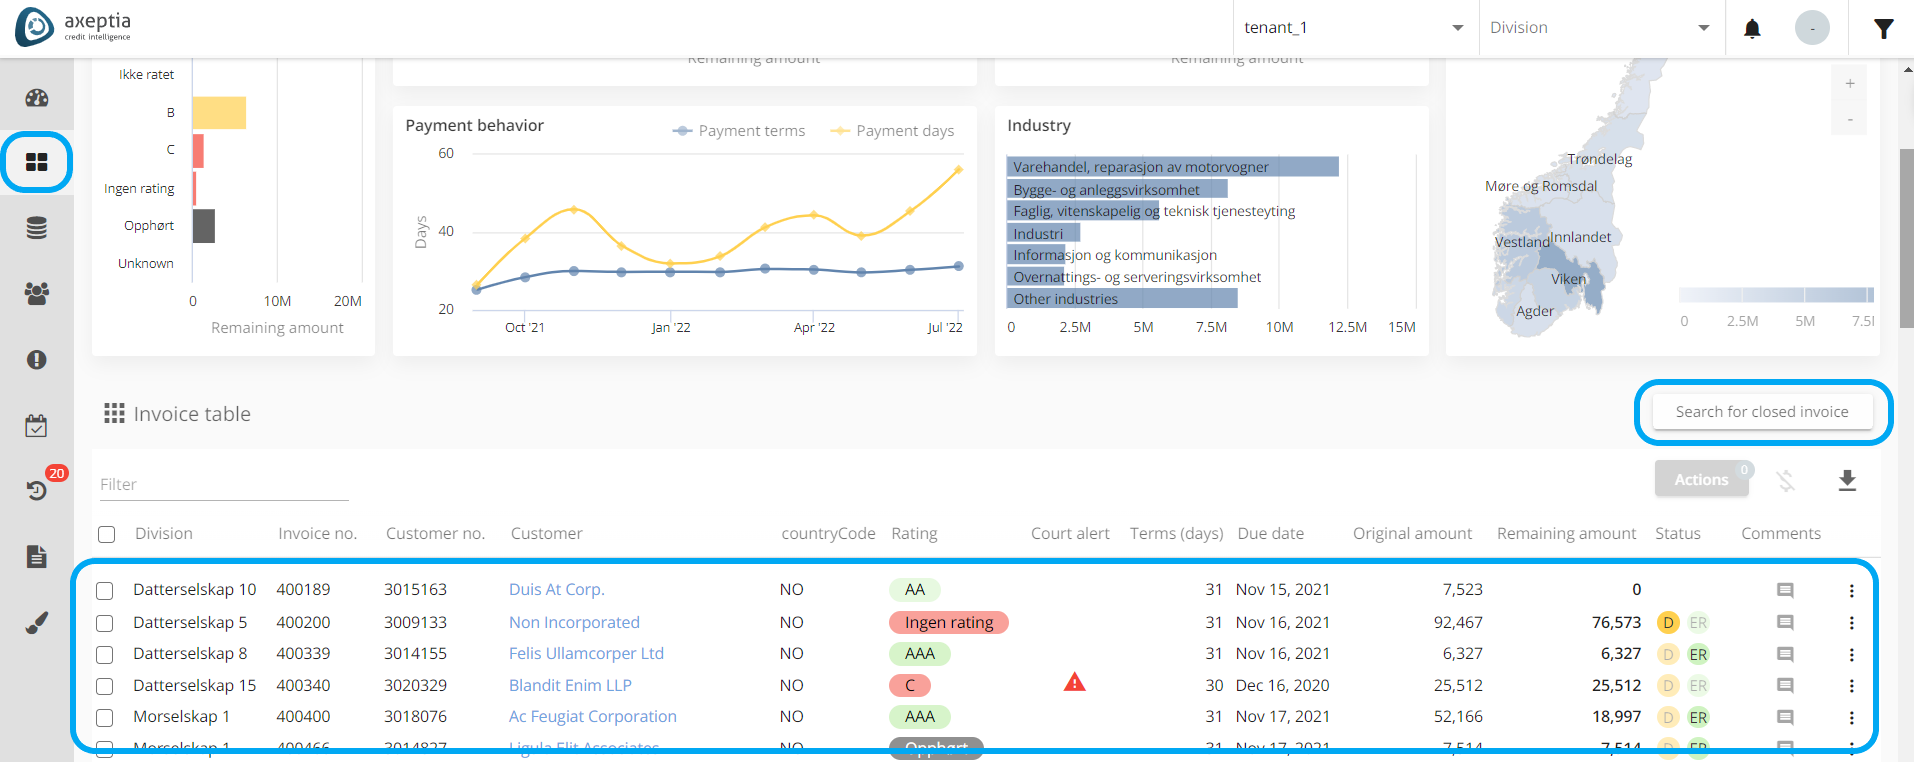Click the invoice table grid icon
The width and height of the screenshot is (1914, 762).
[114, 413]
